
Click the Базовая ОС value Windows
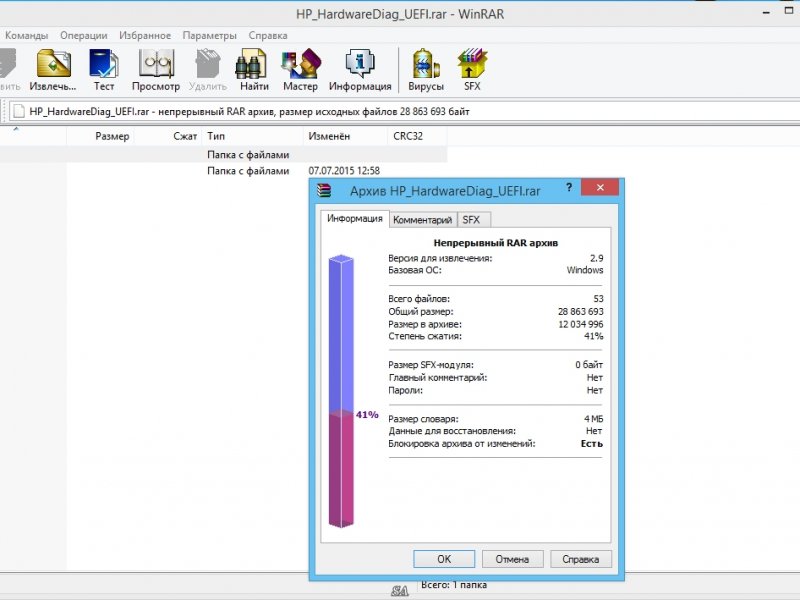pos(585,270)
